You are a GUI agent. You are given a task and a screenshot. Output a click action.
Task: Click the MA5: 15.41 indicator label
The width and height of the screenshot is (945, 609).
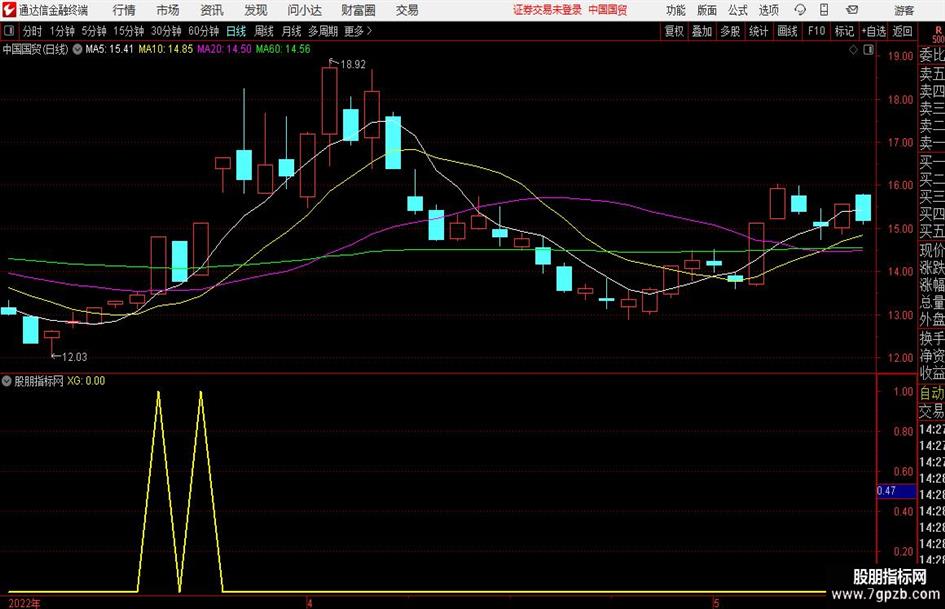[x=109, y=49]
